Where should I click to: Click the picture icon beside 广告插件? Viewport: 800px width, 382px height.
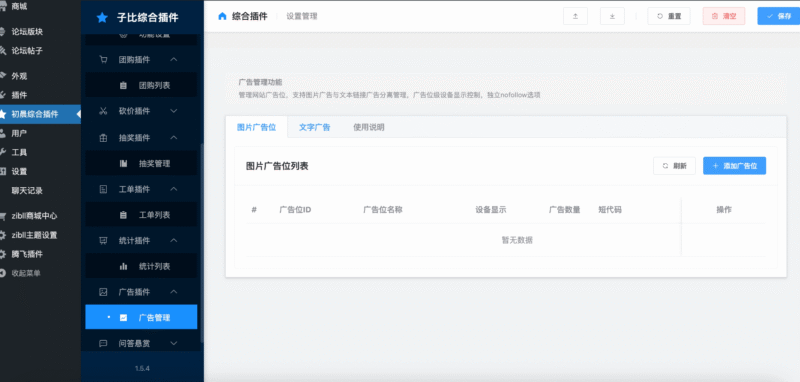[x=103, y=292]
